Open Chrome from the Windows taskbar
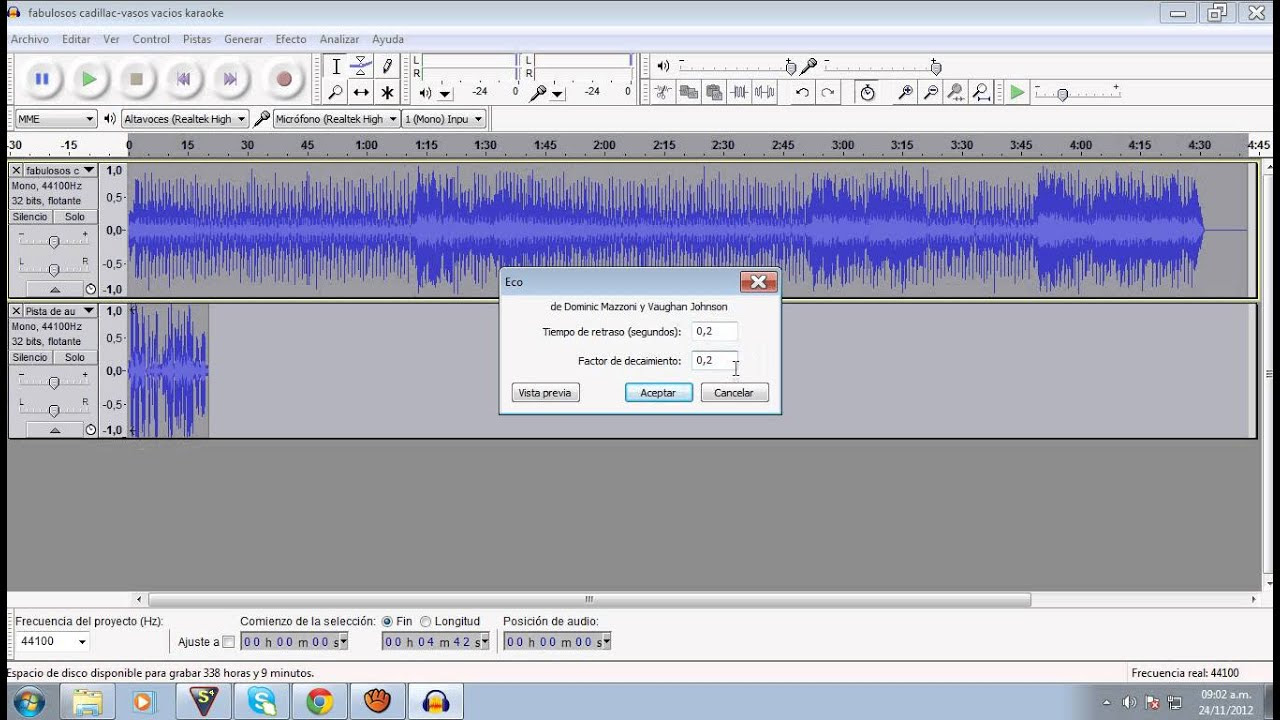This screenshot has width=1280, height=720. [320, 701]
